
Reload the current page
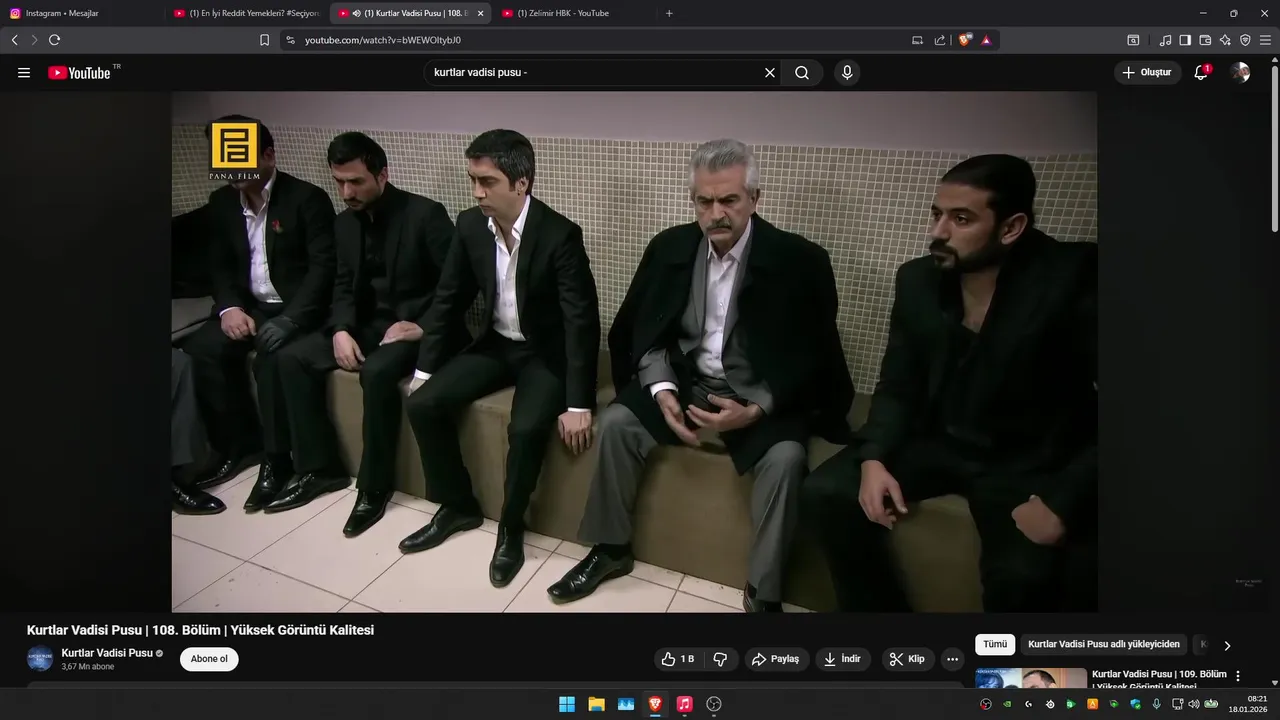click(x=54, y=40)
